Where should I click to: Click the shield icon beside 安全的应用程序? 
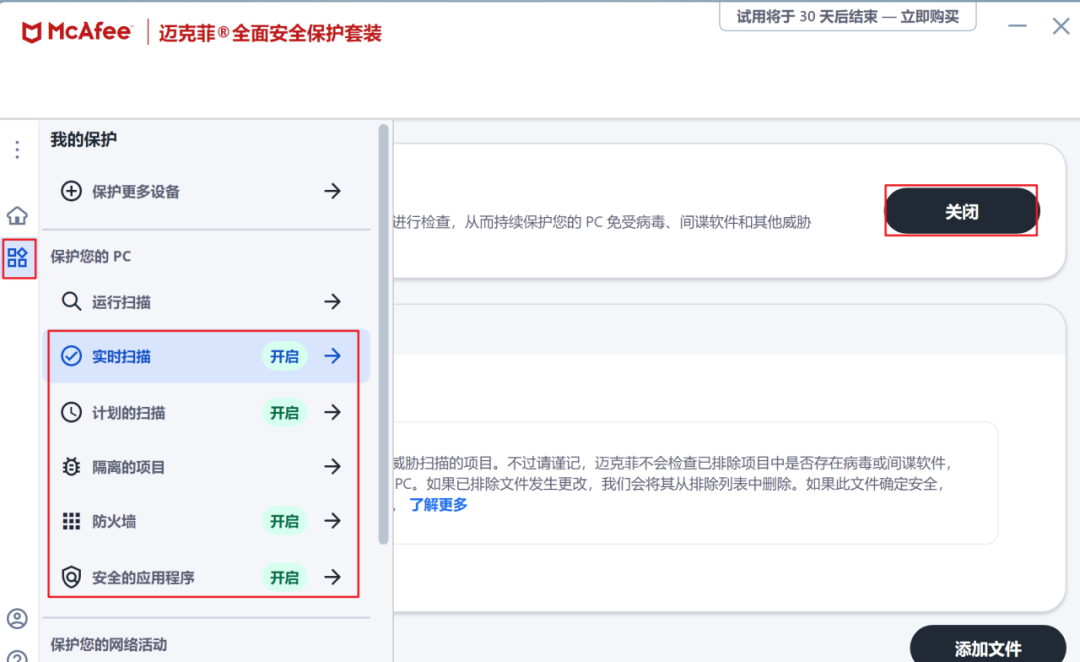(71, 577)
